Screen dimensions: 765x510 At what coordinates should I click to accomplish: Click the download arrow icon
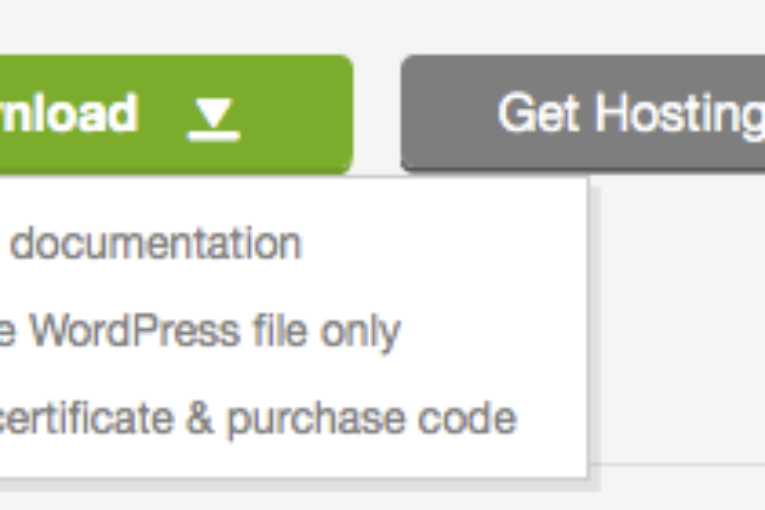pyautogui.click(x=214, y=119)
